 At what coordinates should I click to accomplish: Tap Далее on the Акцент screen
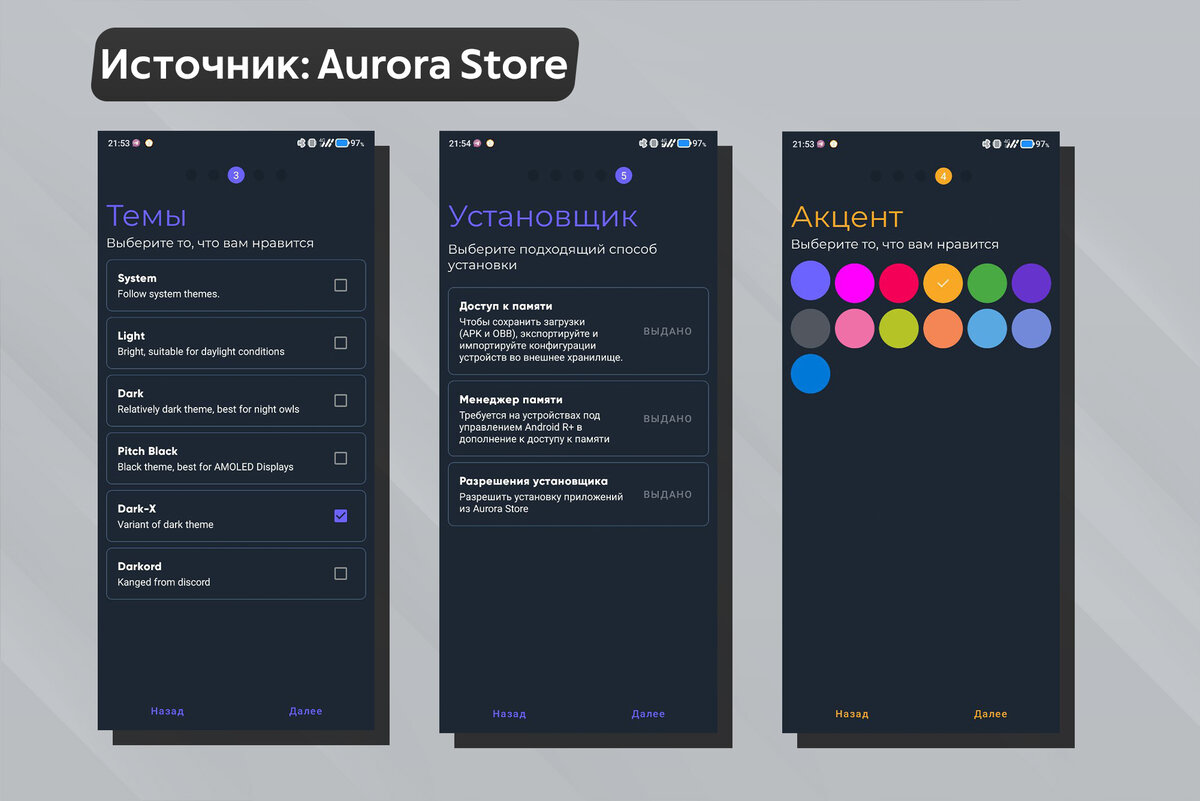pos(990,714)
